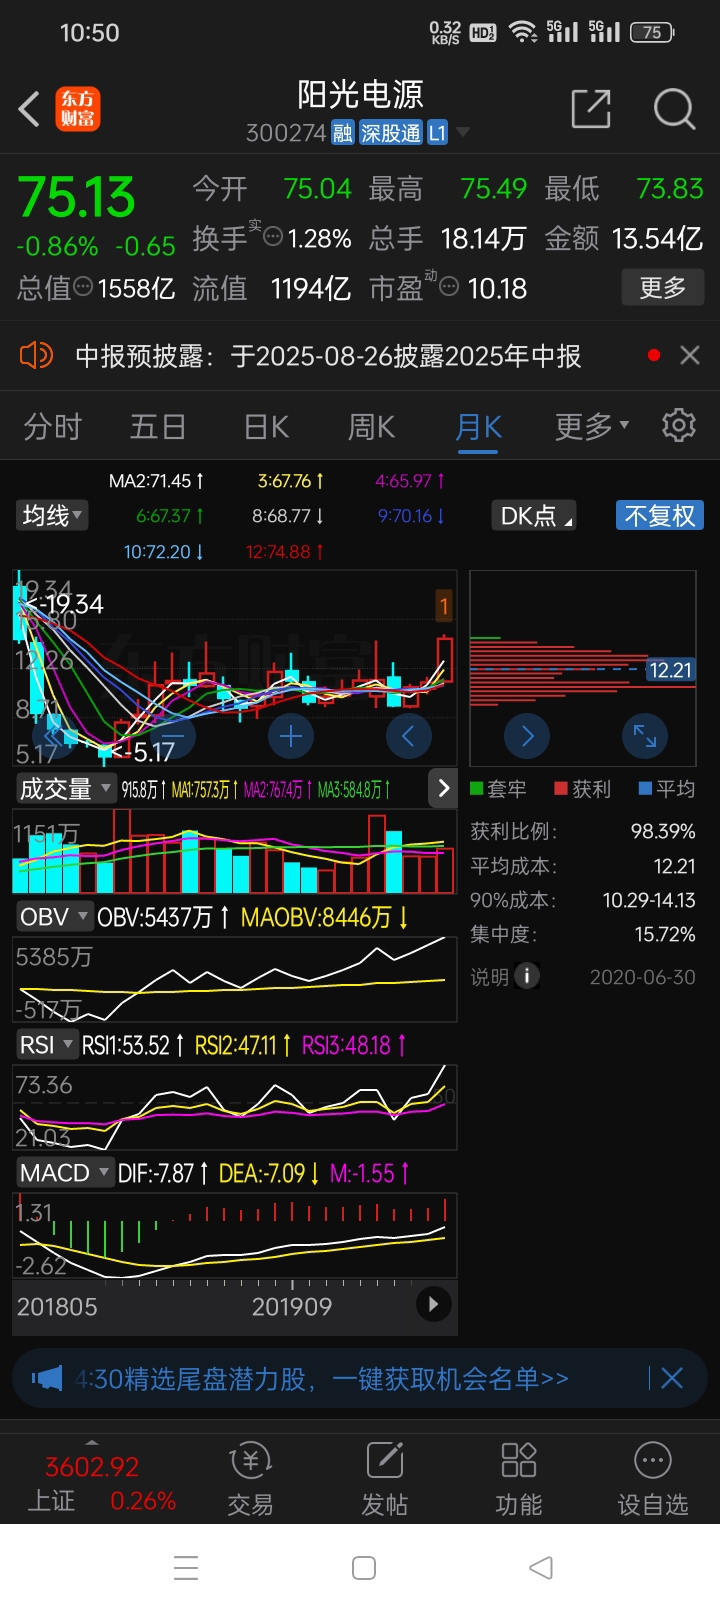Tap the play button on timeline
The height and width of the screenshot is (1612, 720).
tap(433, 1304)
